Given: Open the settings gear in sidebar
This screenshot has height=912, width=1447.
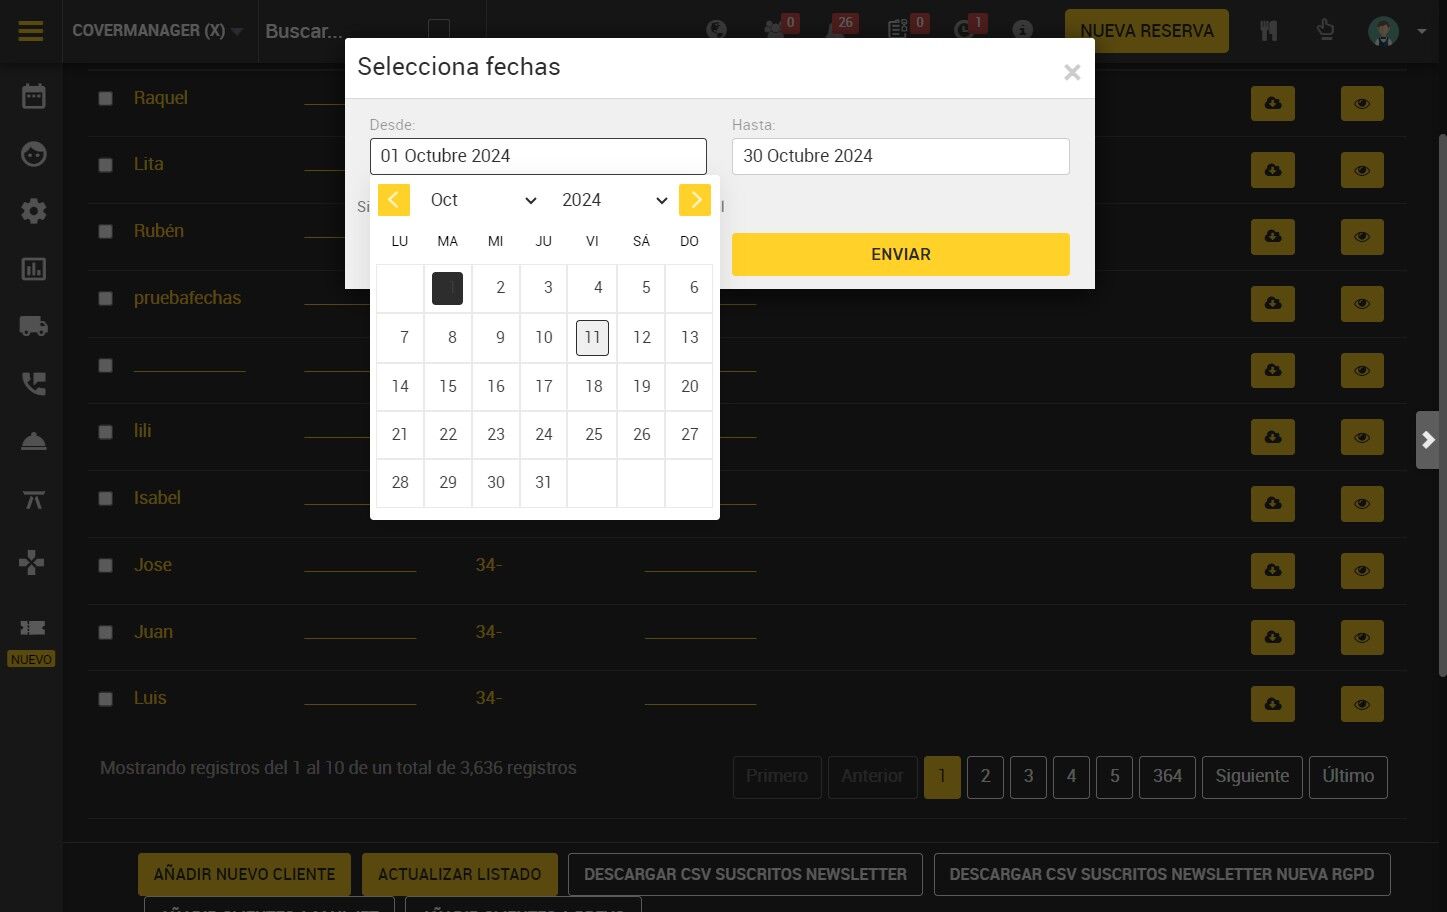Looking at the screenshot, I should click(34, 211).
